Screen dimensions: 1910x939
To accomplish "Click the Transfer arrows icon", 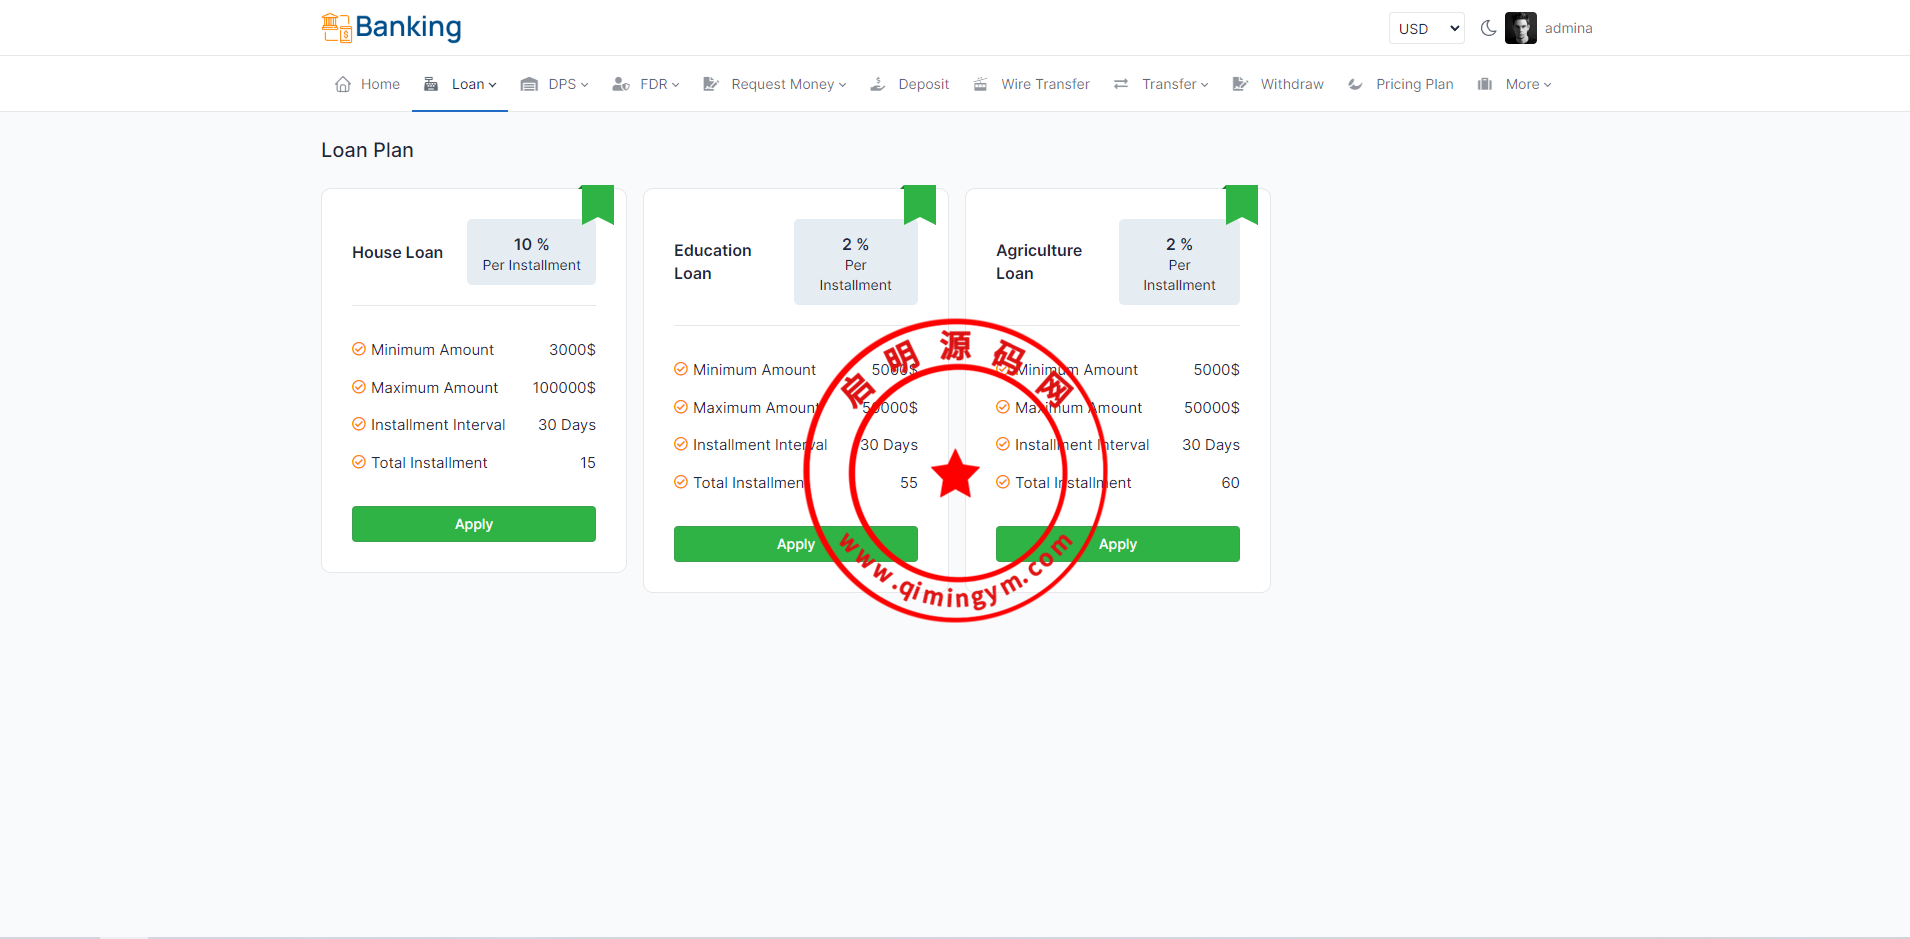I will (1121, 84).
